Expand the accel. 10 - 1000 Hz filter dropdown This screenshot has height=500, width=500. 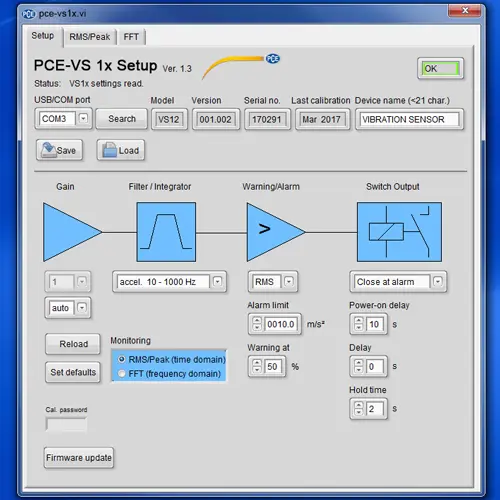click(x=217, y=282)
